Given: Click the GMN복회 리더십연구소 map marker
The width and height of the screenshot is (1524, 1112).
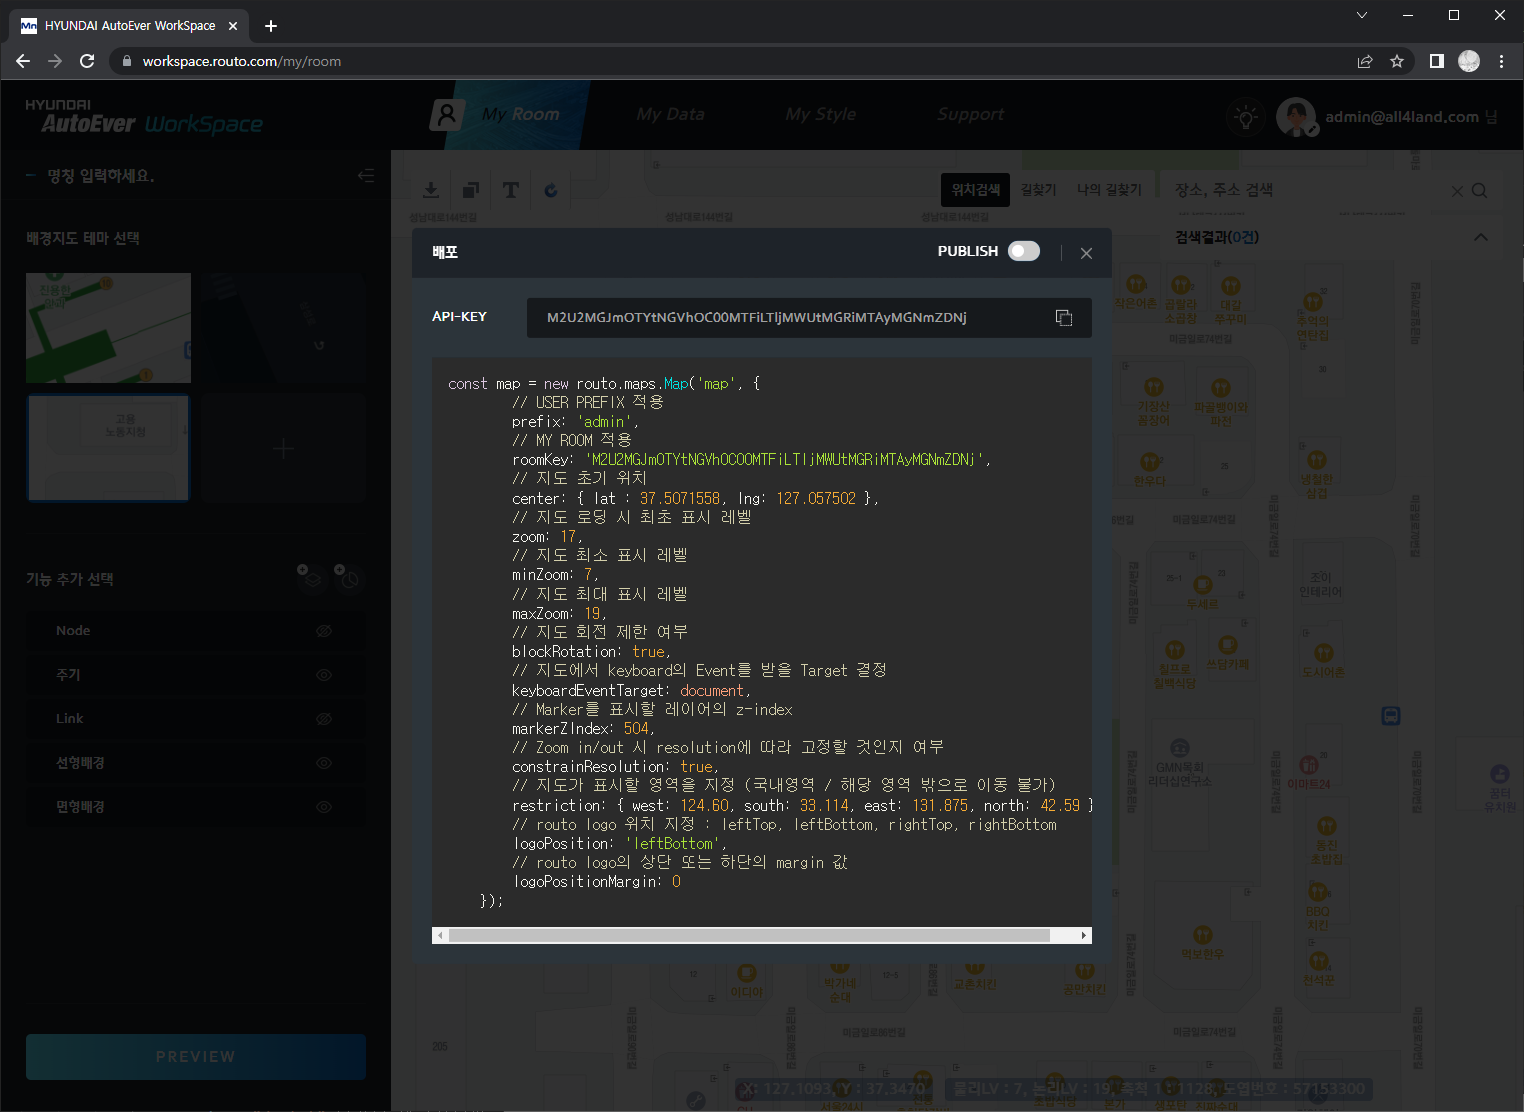Looking at the screenshot, I should coord(1180,763).
